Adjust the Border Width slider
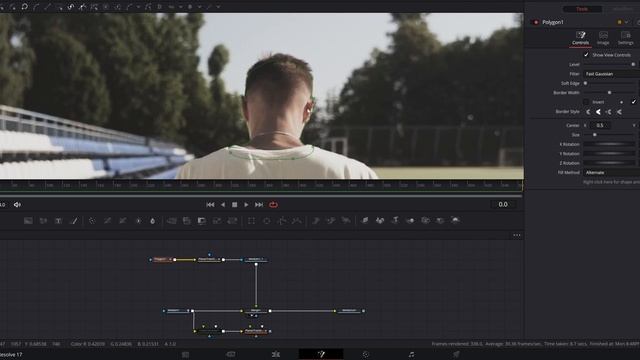Viewport: 640px width, 360px height. (x=609, y=93)
